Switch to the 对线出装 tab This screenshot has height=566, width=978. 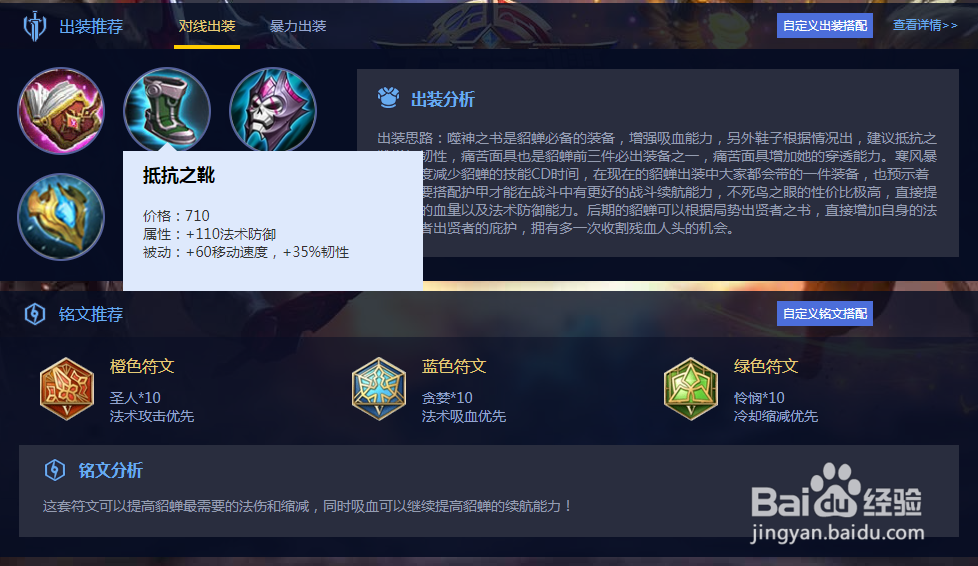(206, 26)
